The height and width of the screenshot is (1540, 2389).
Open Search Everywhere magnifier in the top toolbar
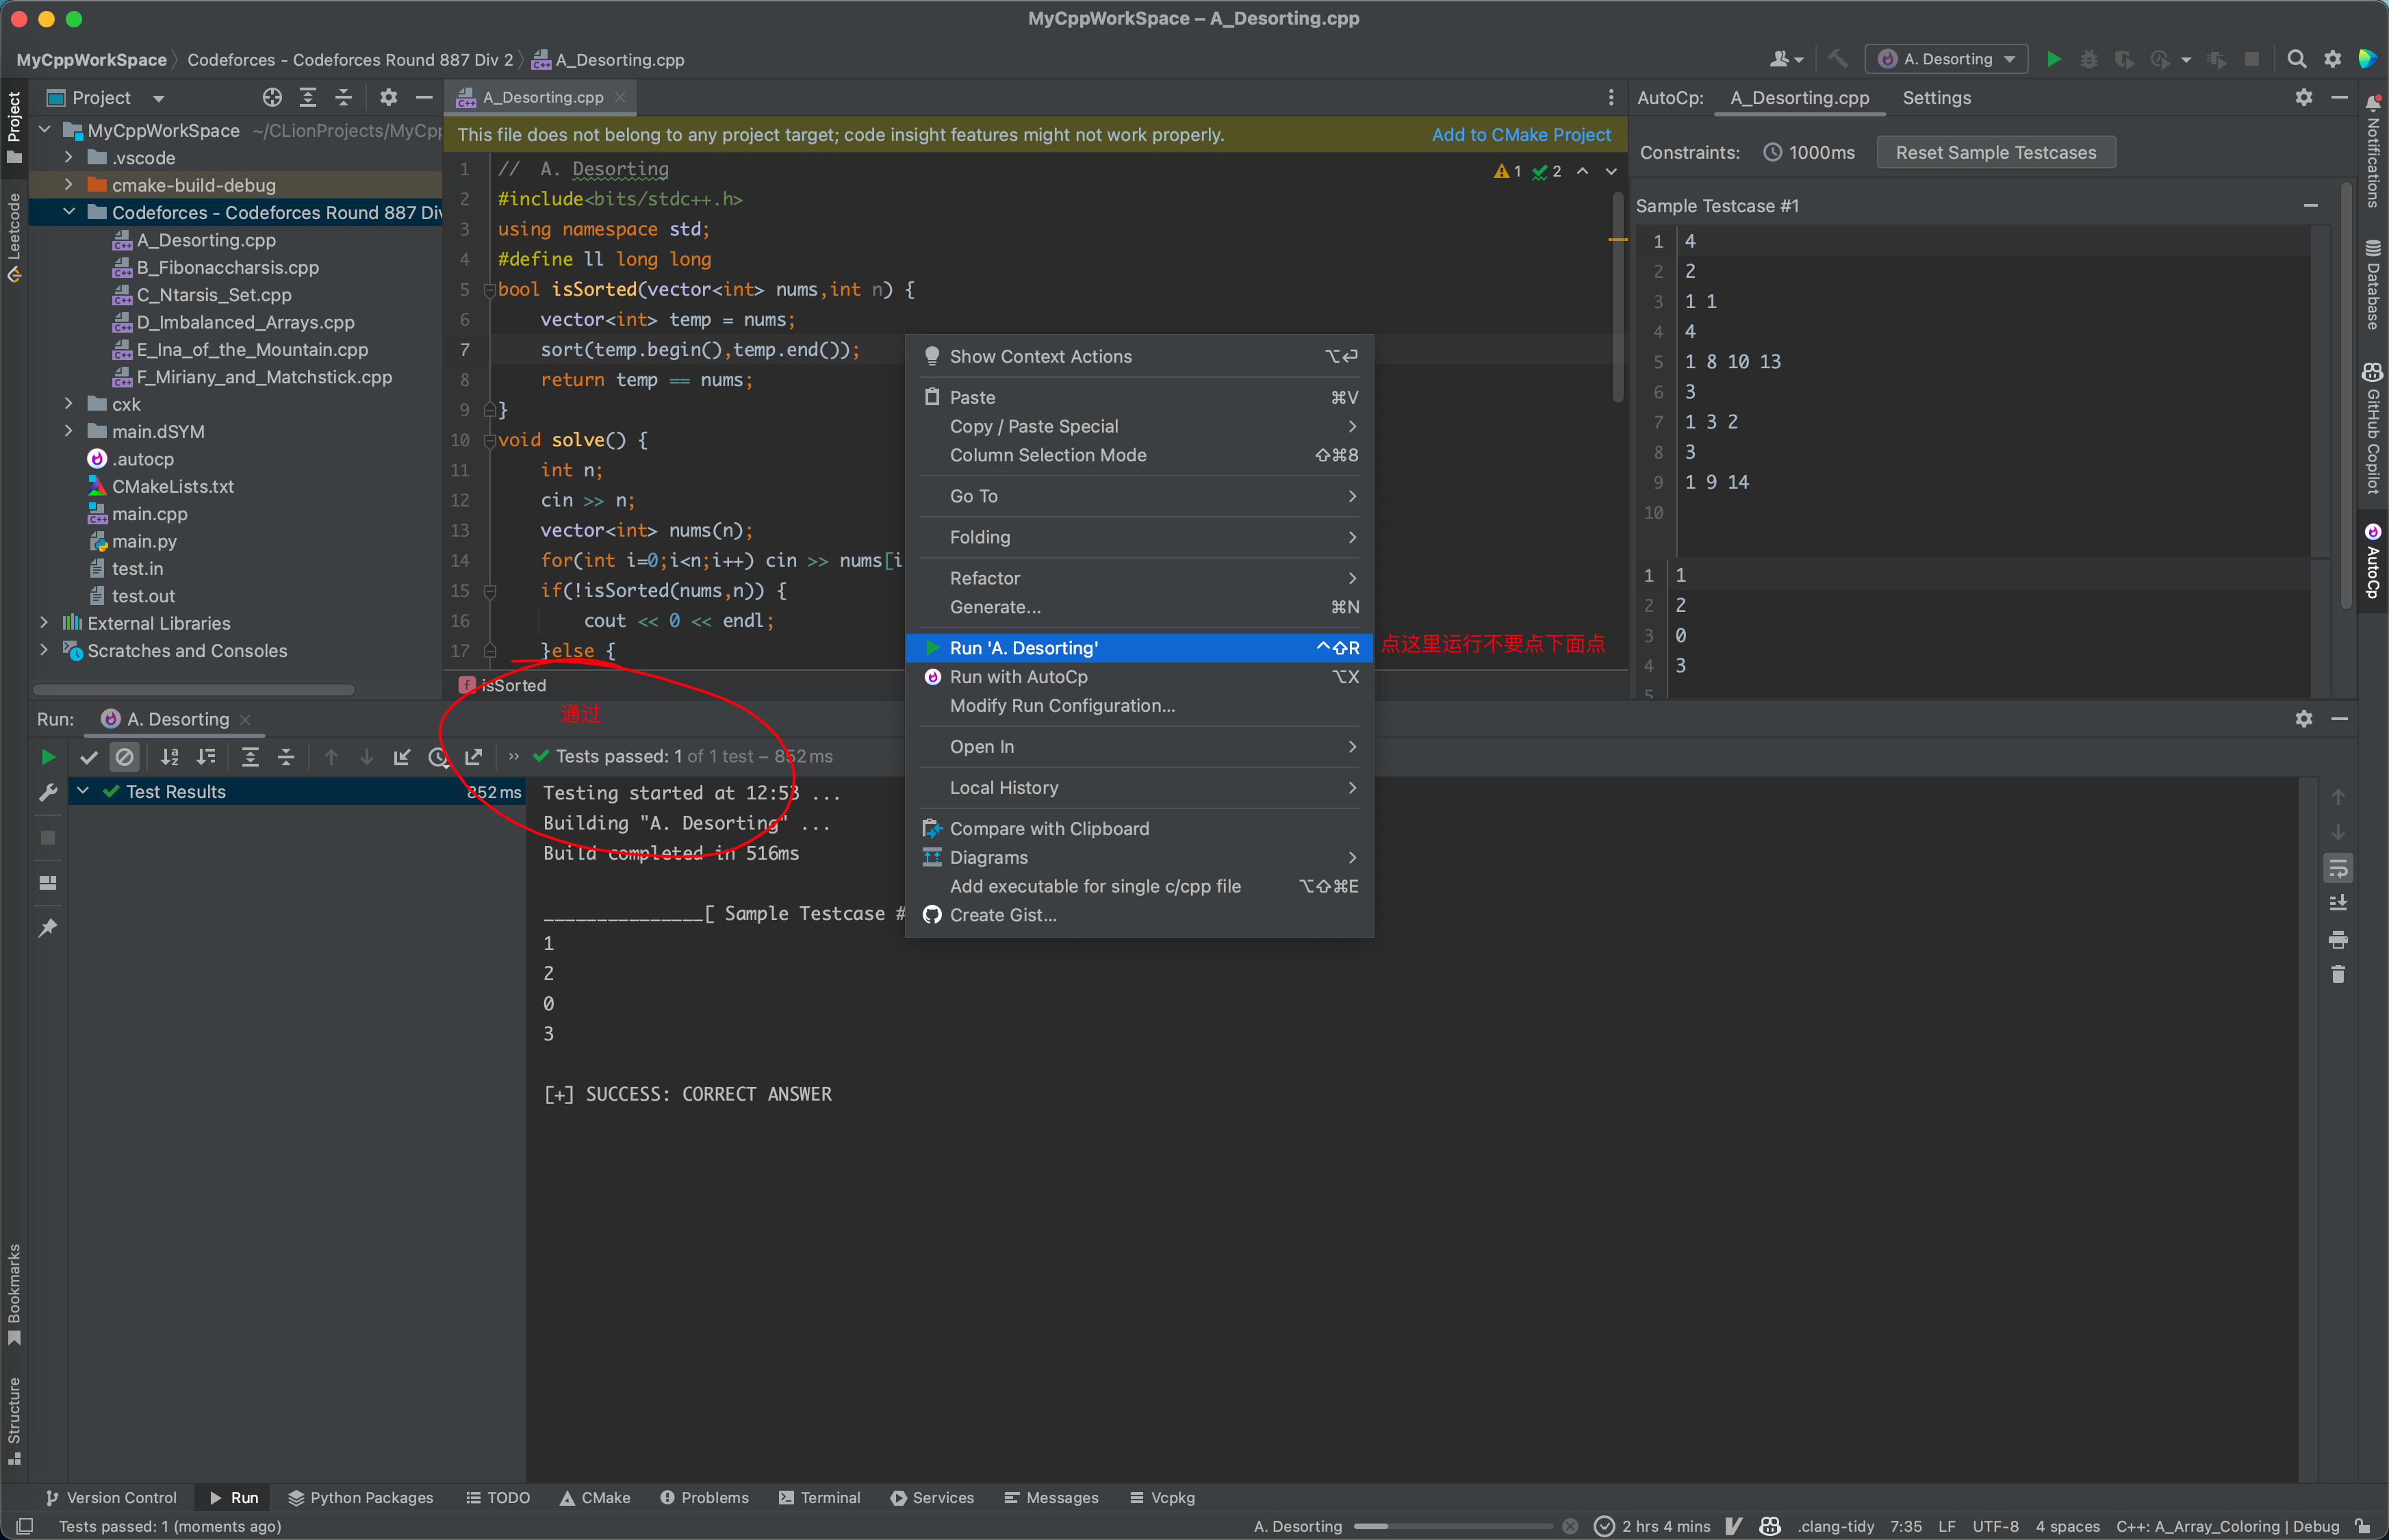[2297, 59]
